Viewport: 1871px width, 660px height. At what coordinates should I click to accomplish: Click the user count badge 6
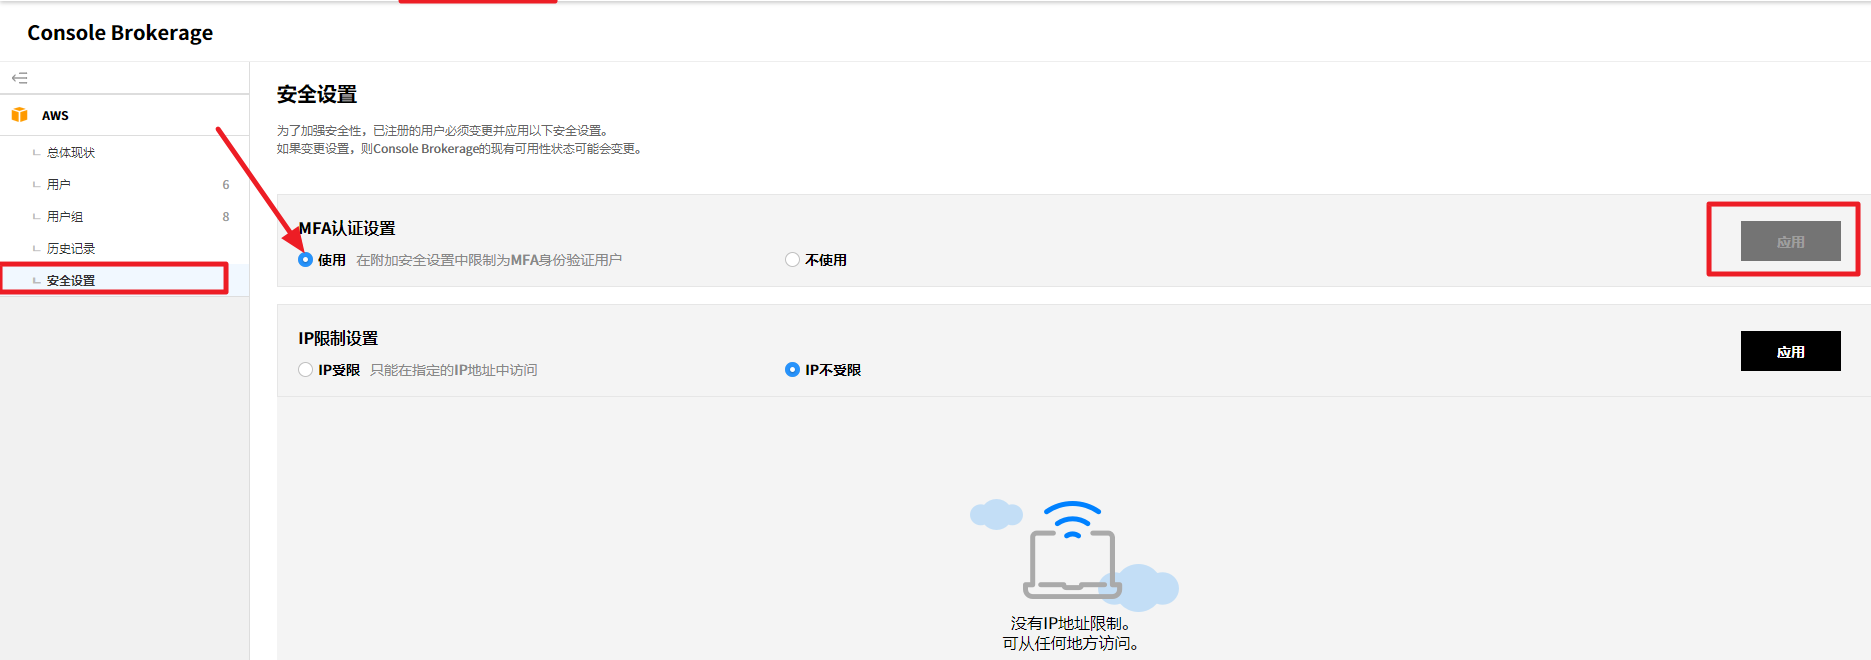[x=226, y=185]
